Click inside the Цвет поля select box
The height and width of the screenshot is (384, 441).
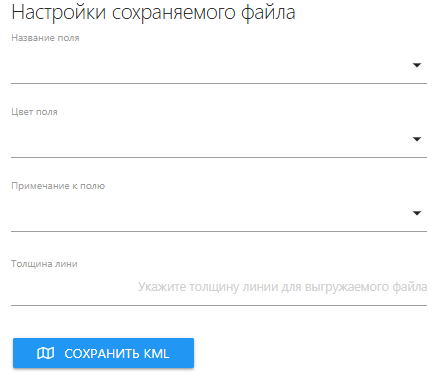[x=219, y=139]
